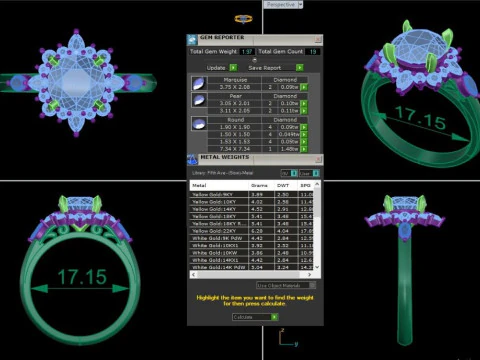The width and height of the screenshot is (480, 360).
Task: Click green arrow for Round 1.50 X 1.50 row
Action: 304,134
